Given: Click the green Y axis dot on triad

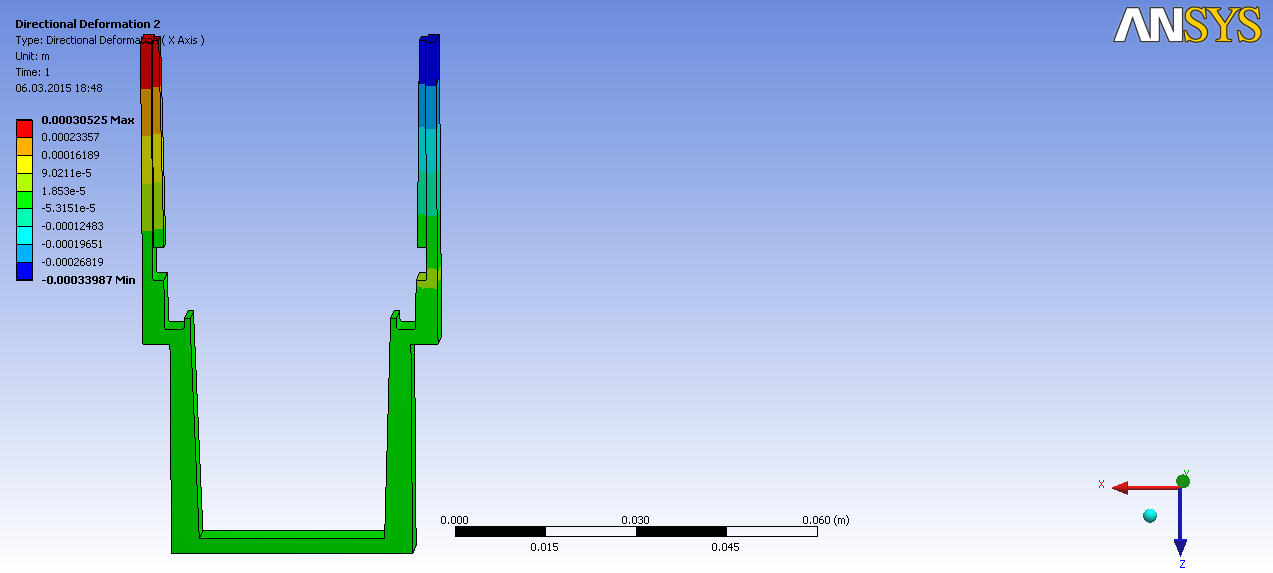Looking at the screenshot, I should click(x=1183, y=481).
